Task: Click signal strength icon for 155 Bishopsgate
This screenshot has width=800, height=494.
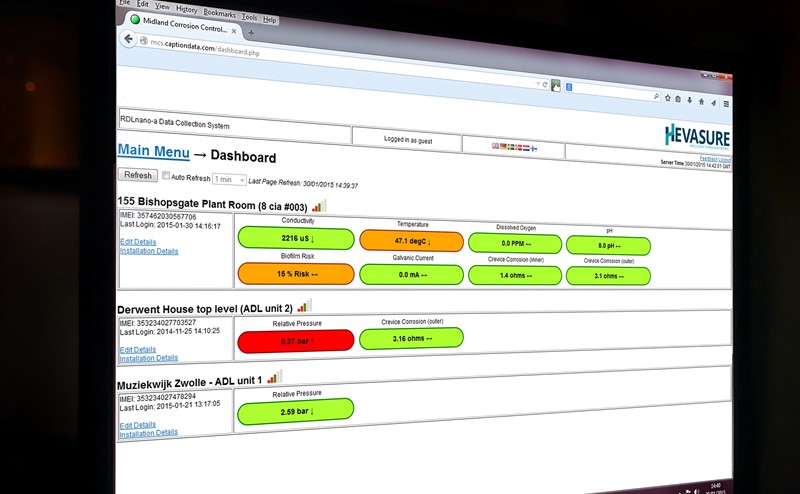Action: [332, 205]
